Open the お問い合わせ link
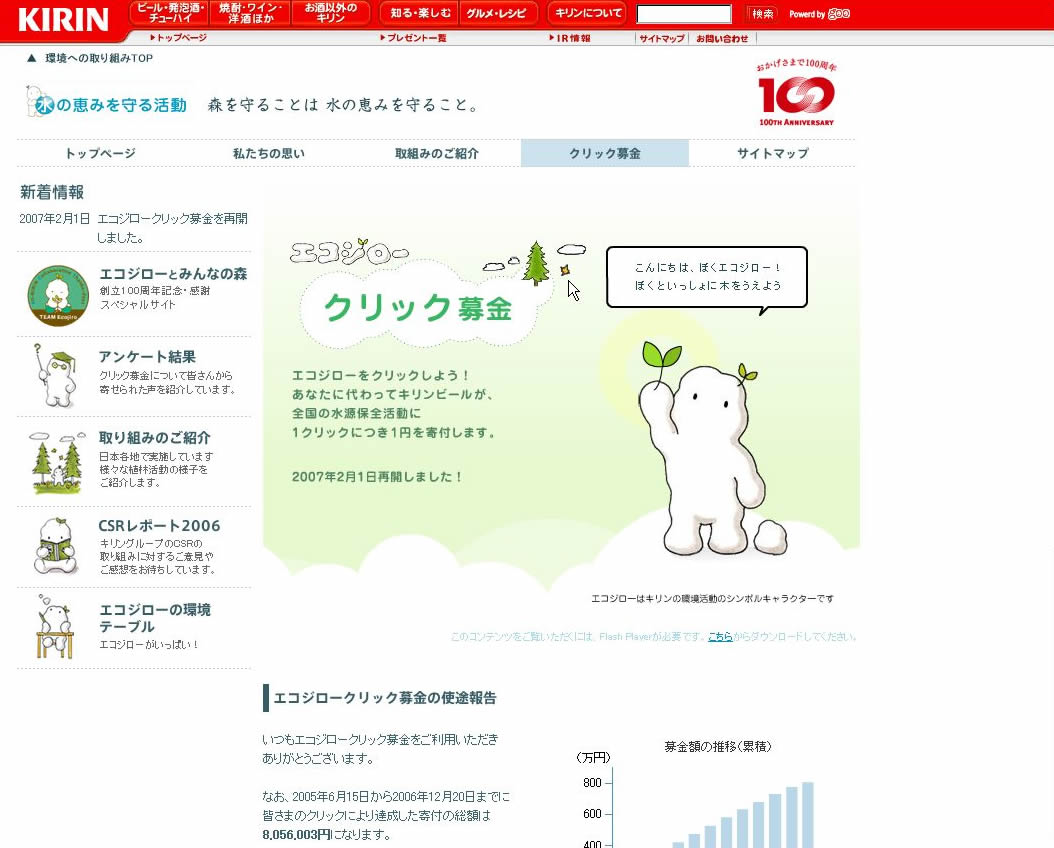This screenshot has width=1054, height=848. 722,38
